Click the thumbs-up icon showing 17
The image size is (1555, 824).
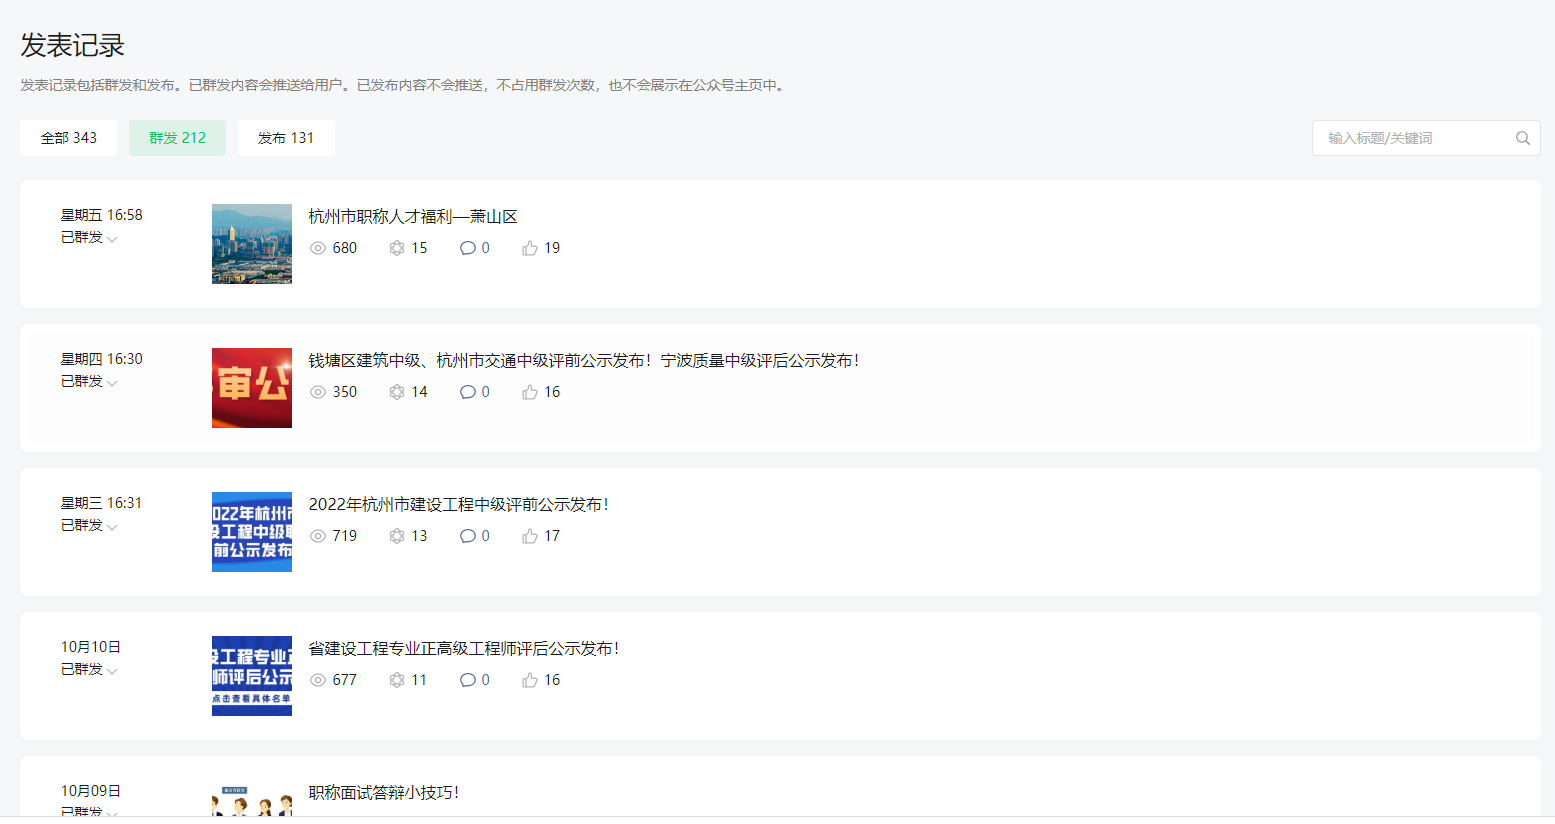[530, 536]
